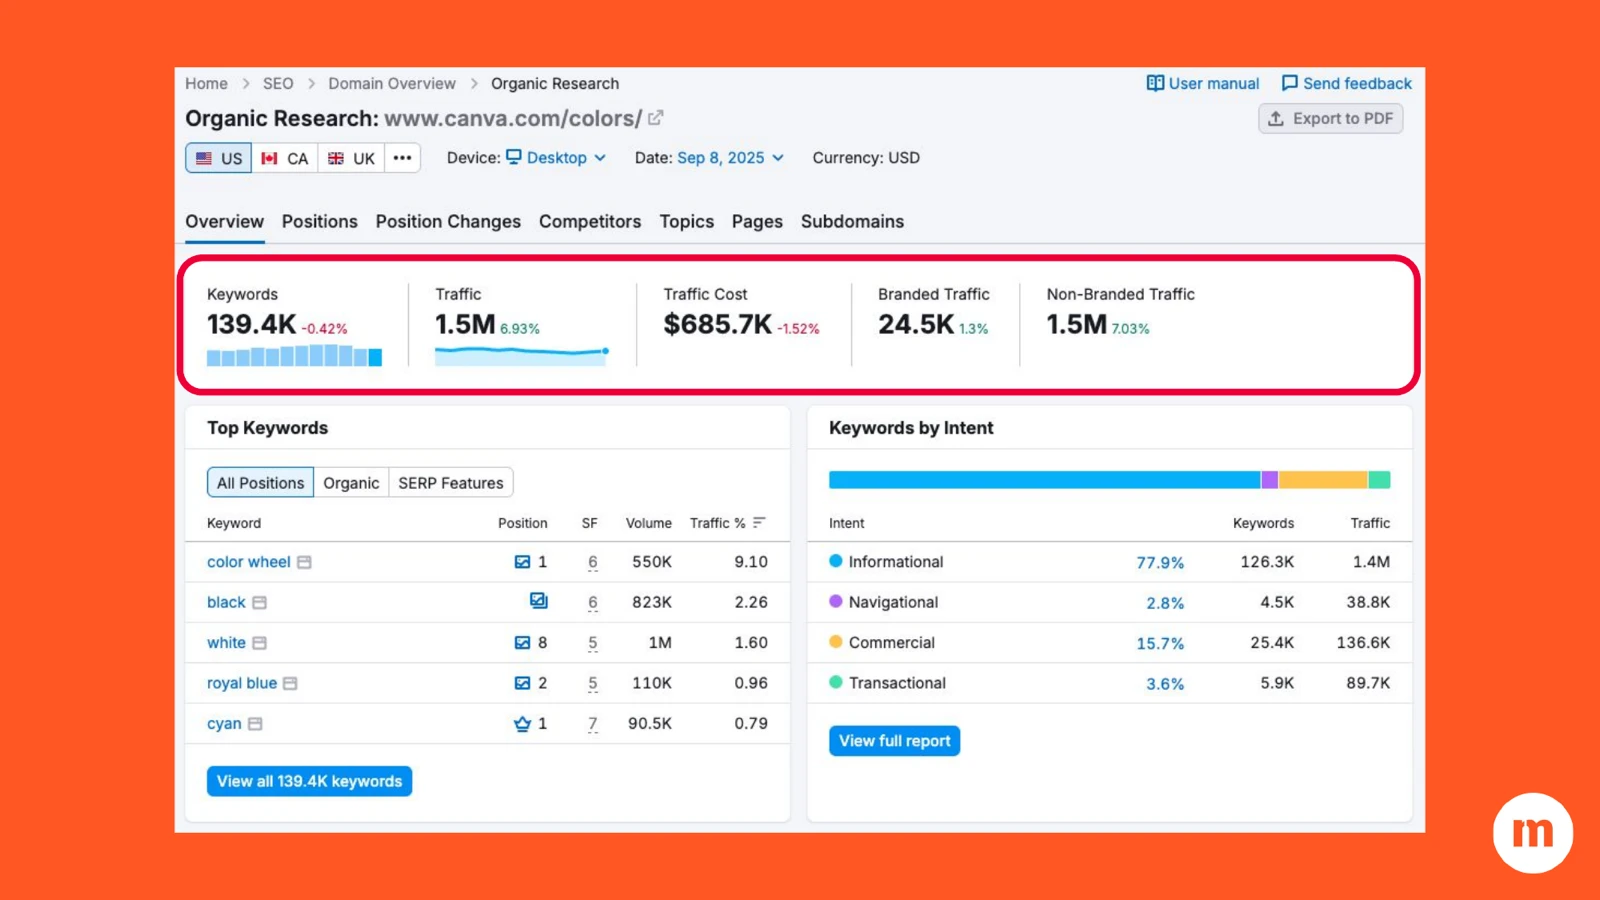The image size is (1600, 900).
Task: Click image pack icon in royal blue row
Action: tap(522, 683)
